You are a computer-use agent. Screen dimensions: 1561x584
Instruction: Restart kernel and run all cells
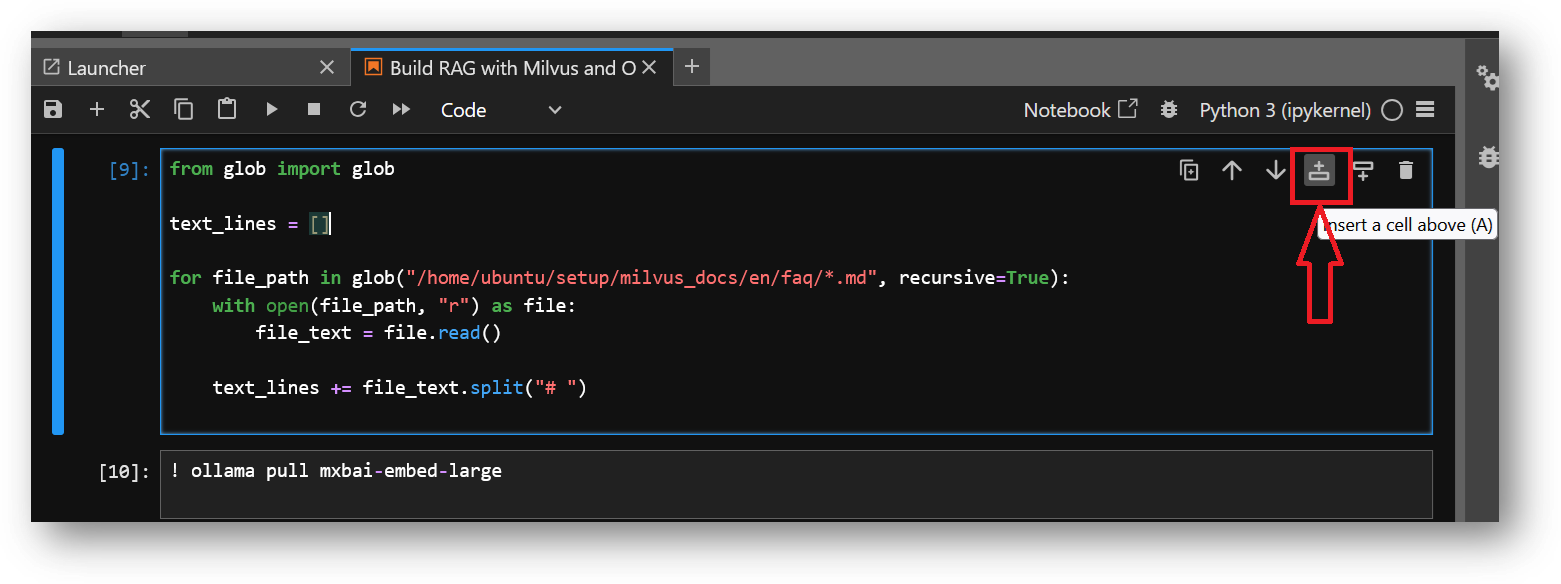coord(401,110)
